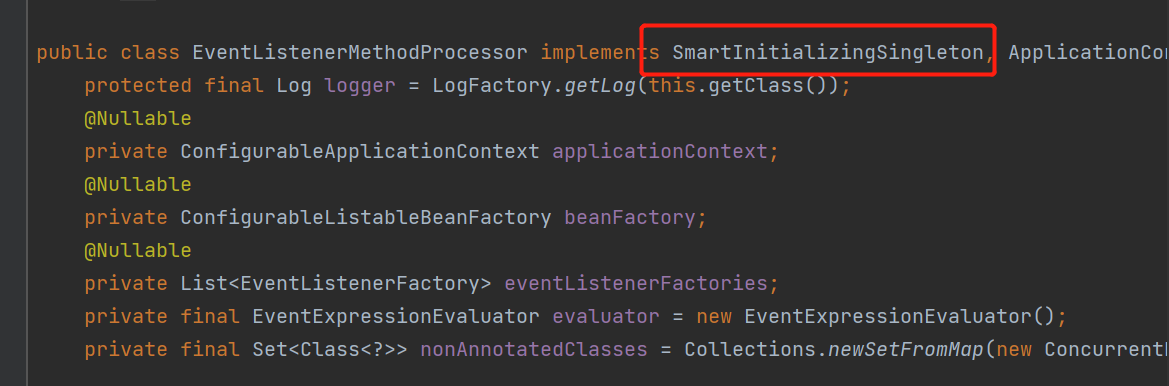The width and height of the screenshot is (1169, 386).
Task: Click the EventListenerMethodProcessor class name
Action: 360,53
